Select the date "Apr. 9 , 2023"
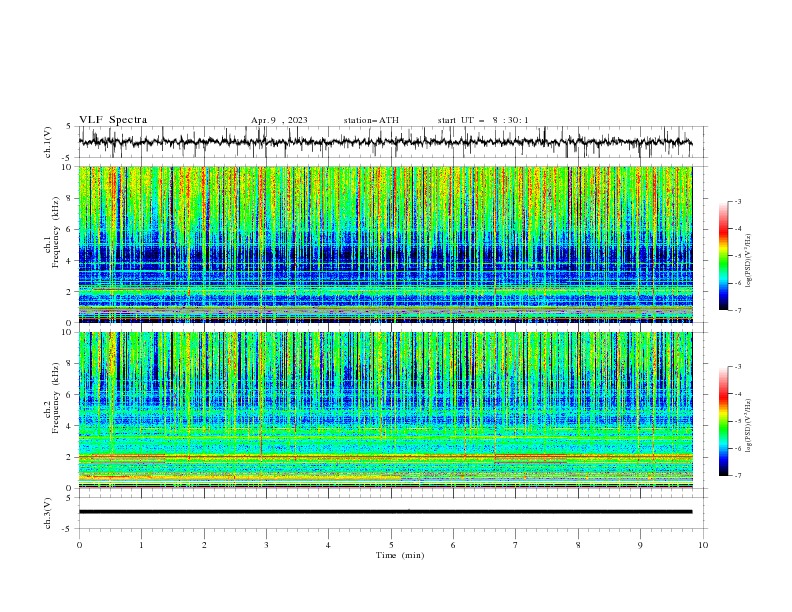Screen dimensions: 792x612 pyautogui.click(x=279, y=120)
